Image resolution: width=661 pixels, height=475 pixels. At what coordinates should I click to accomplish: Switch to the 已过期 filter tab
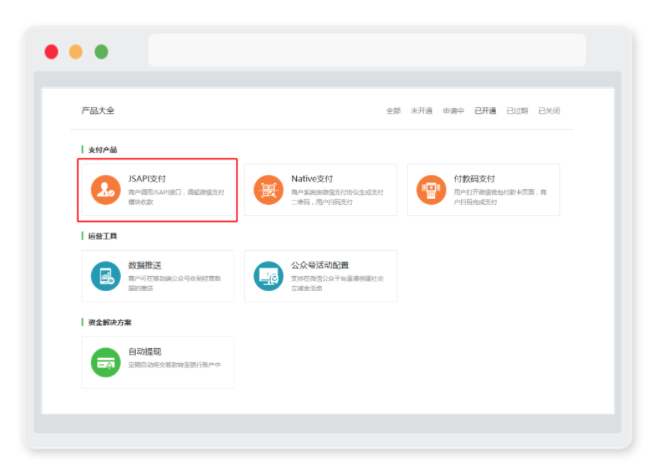click(x=517, y=111)
